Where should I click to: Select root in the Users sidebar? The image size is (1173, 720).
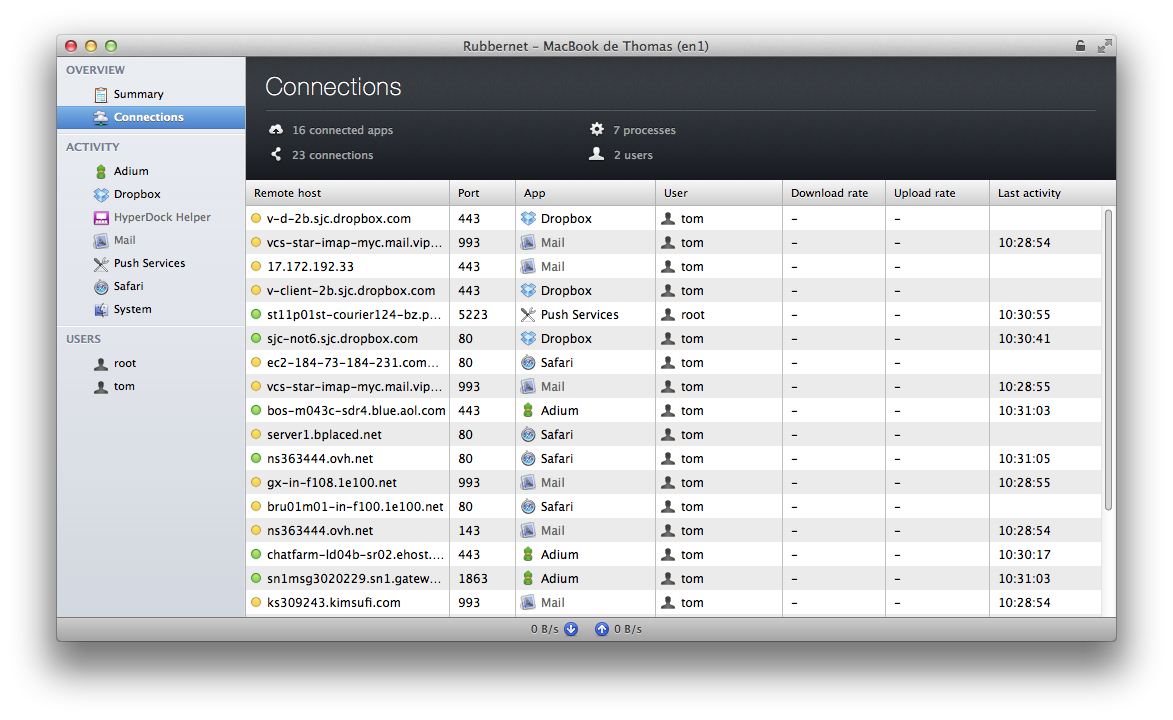[x=125, y=364]
